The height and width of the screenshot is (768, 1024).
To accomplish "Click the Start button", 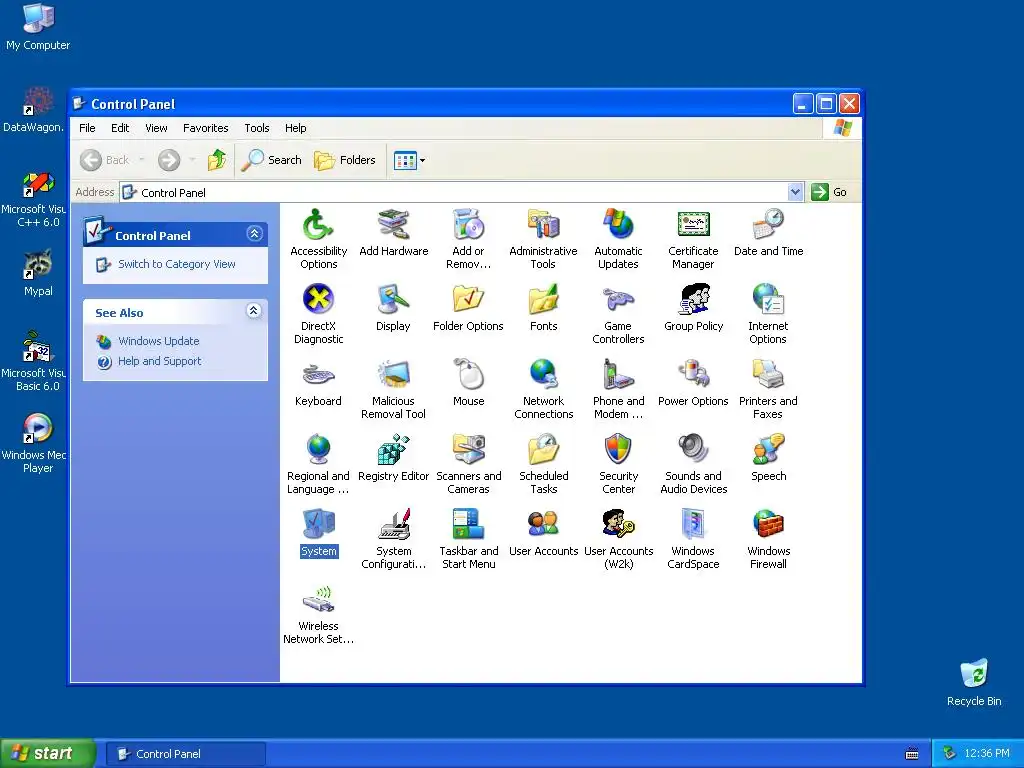I will point(48,753).
